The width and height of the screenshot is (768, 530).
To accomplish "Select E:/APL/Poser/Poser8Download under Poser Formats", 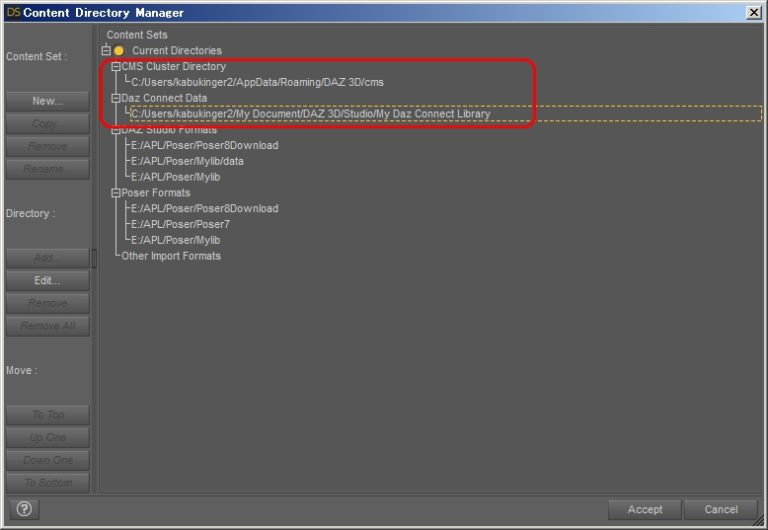I will coord(204,209).
